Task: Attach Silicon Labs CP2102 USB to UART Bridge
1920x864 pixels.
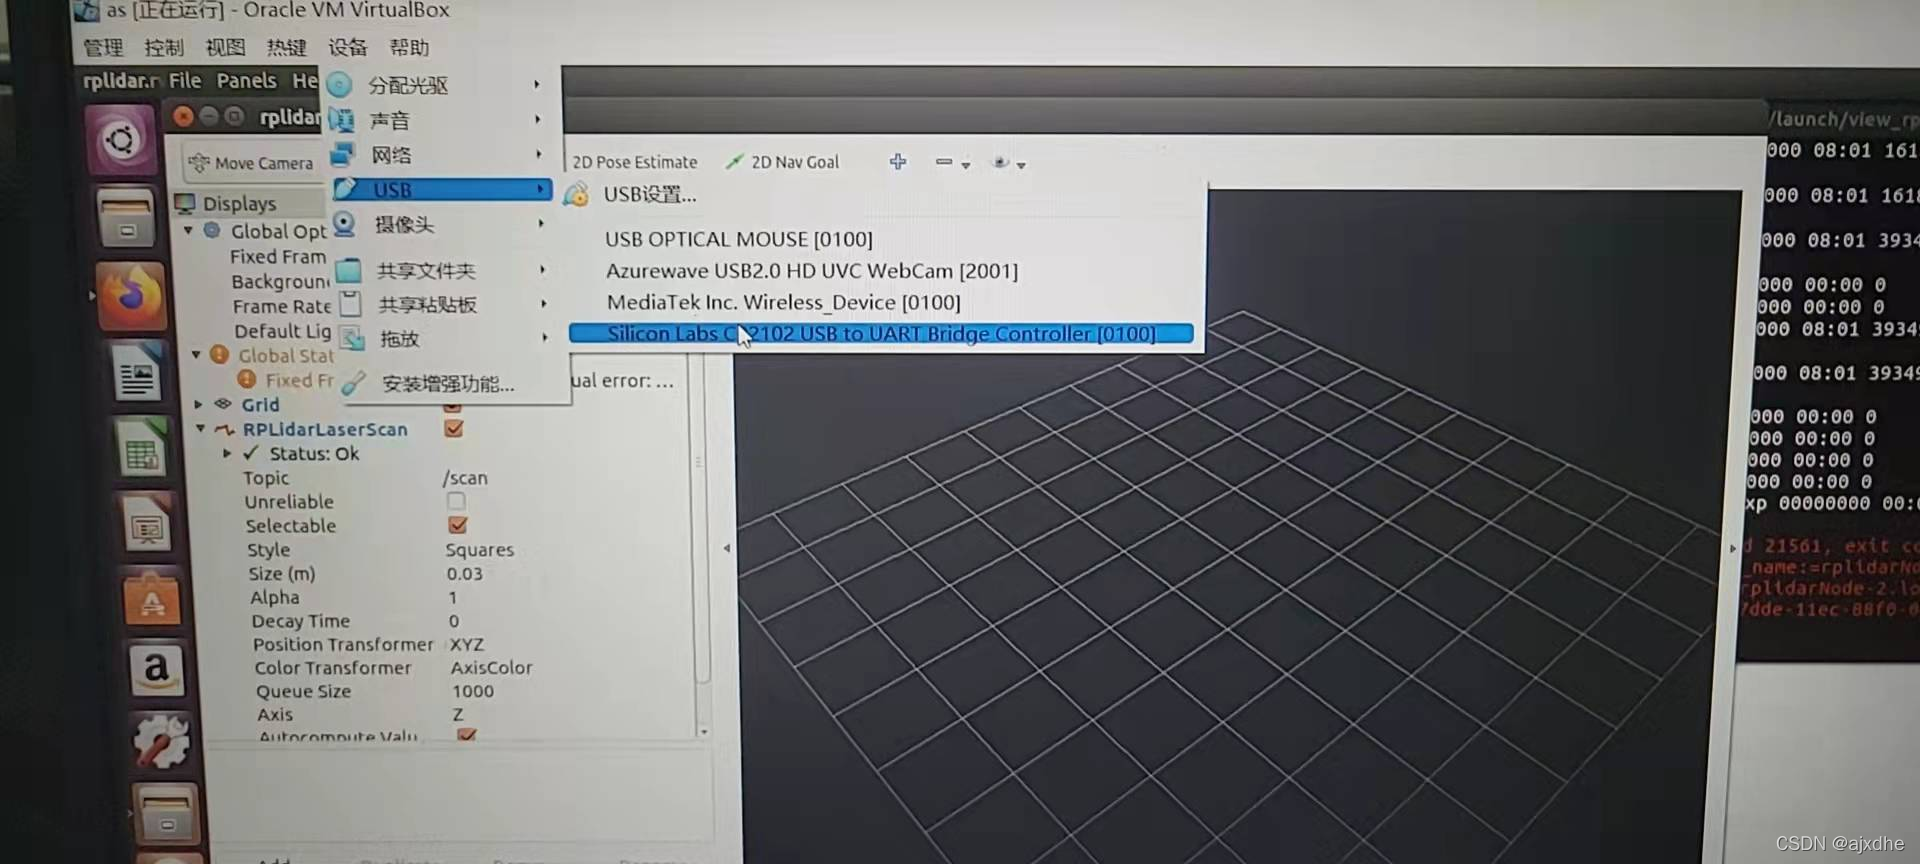Action: 881,334
